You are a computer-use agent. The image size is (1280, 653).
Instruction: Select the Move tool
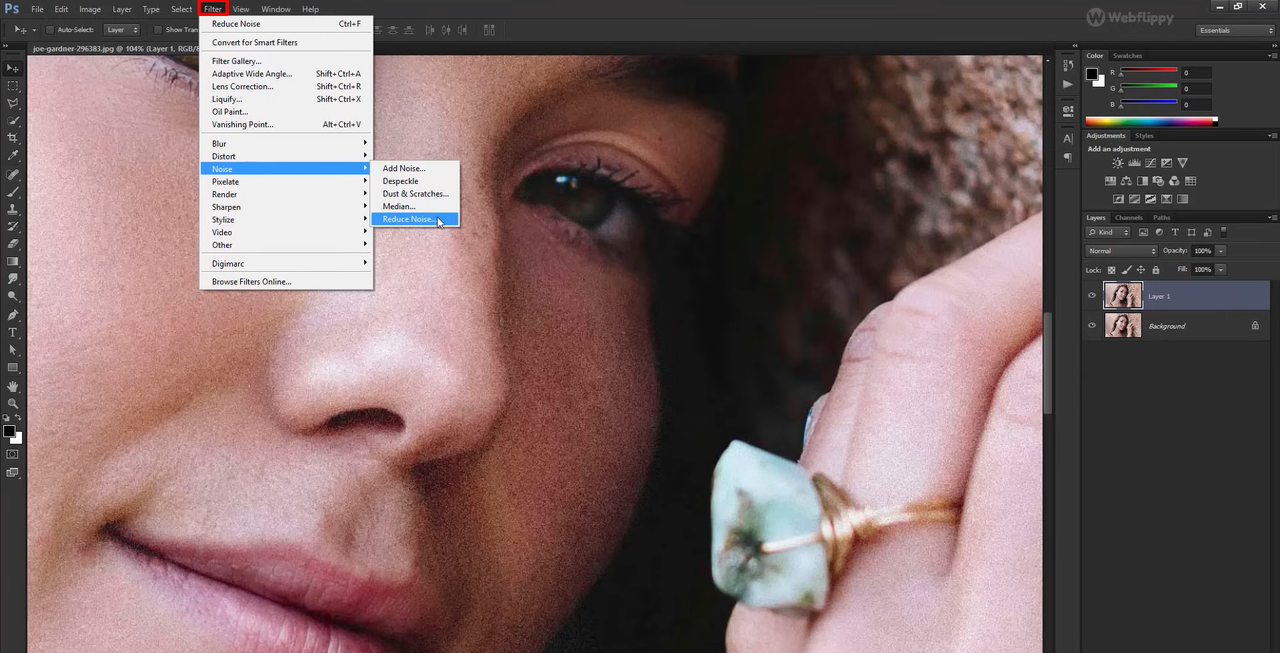12,68
